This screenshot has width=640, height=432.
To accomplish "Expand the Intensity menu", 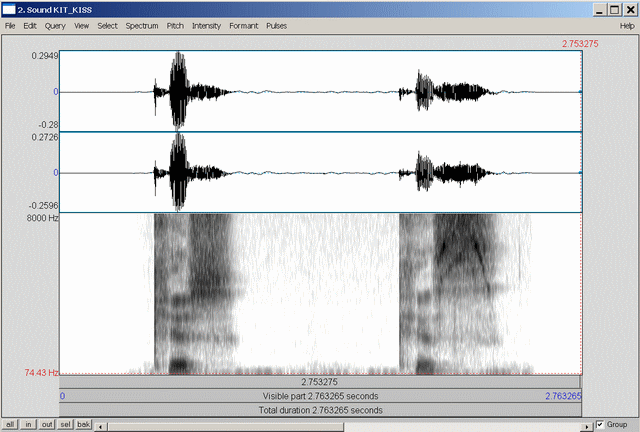I will click(x=206, y=25).
